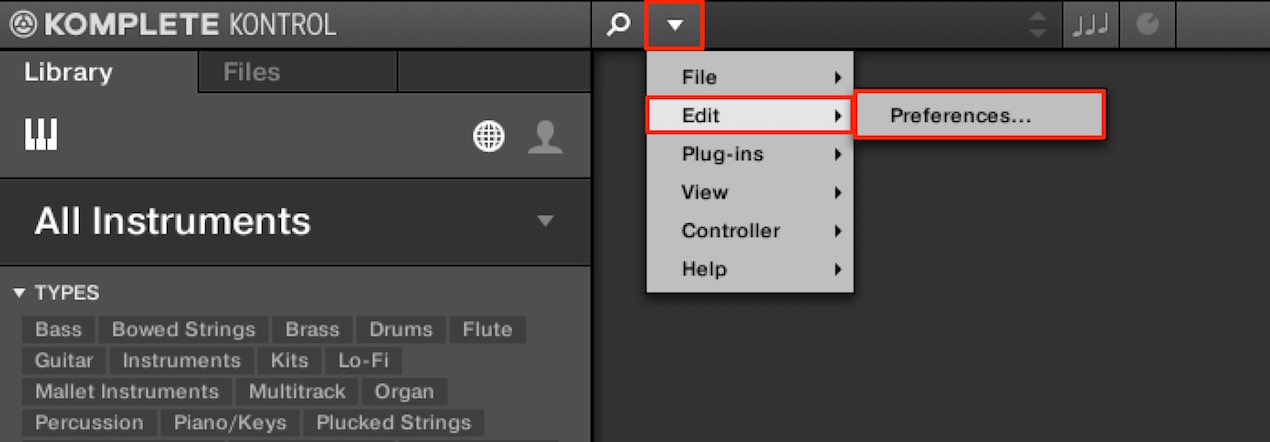Step through presets with up/down arrows

pyautogui.click(x=1039, y=25)
